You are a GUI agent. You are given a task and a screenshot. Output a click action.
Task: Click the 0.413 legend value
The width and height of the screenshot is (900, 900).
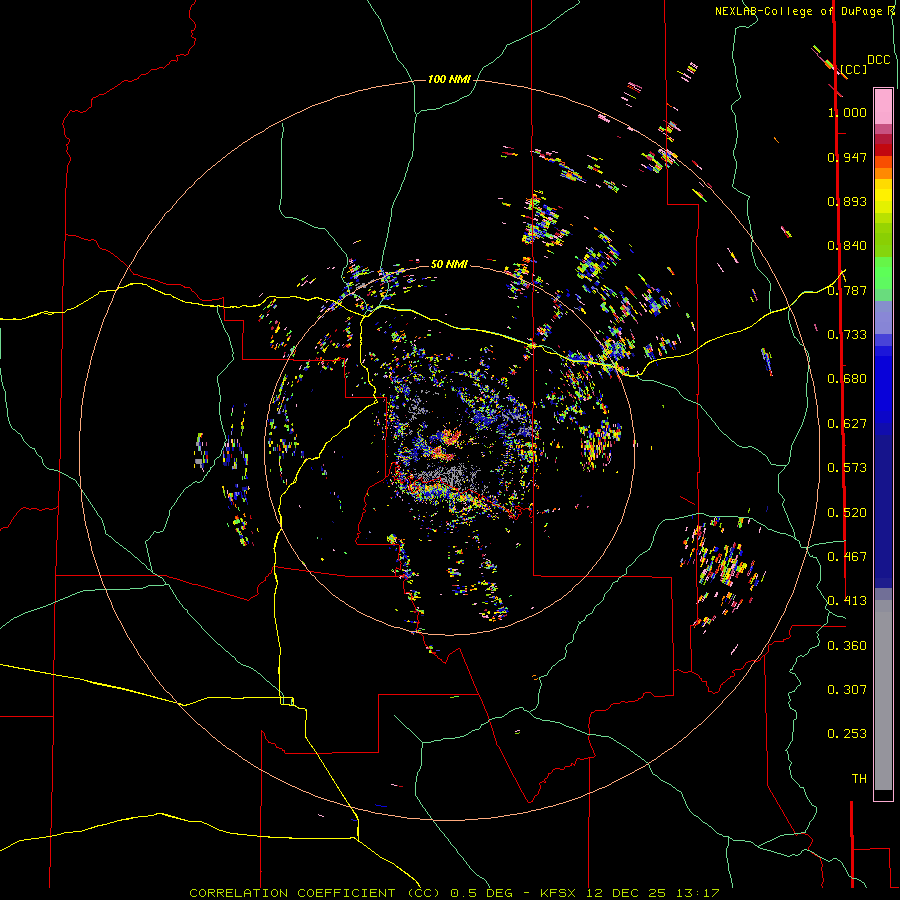pyautogui.click(x=847, y=601)
